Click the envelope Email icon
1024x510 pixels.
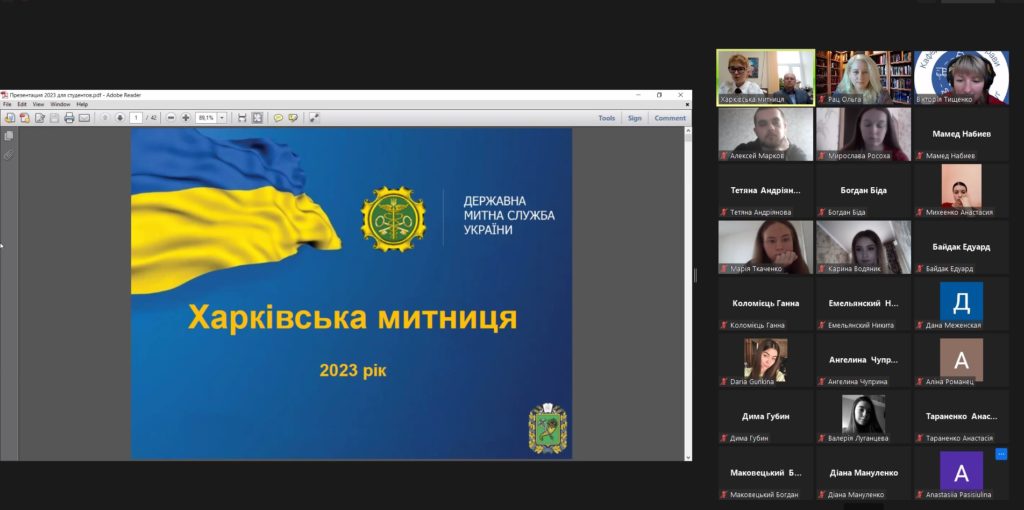pos(84,118)
